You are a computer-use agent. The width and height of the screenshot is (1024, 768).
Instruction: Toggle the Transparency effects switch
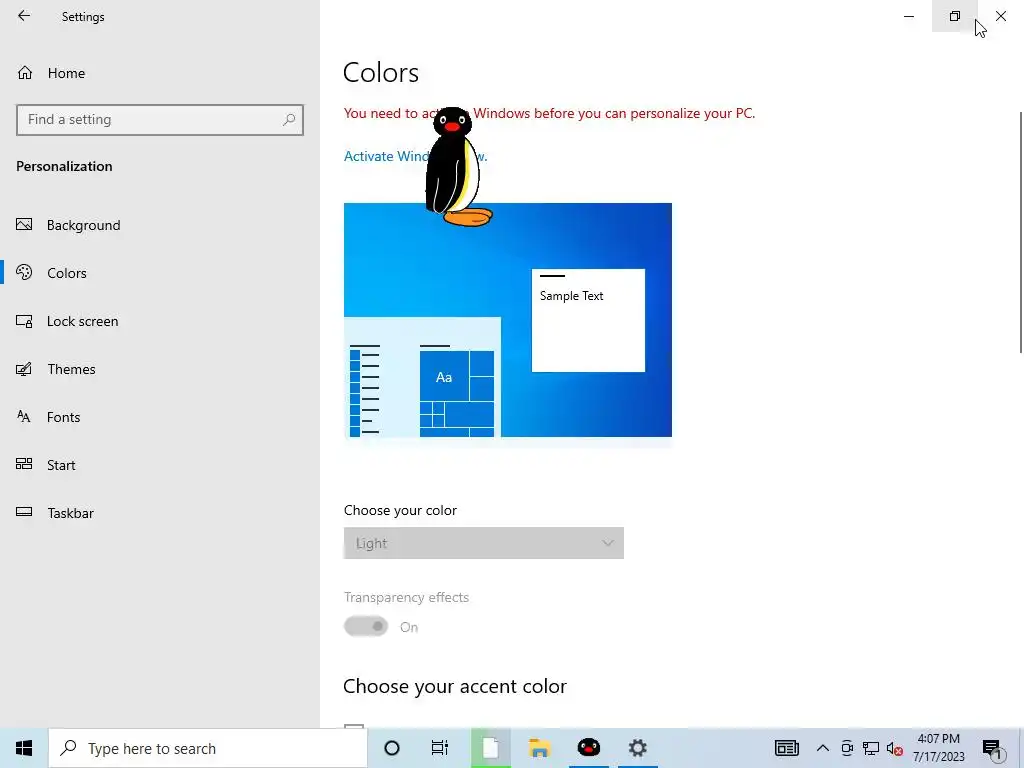point(366,626)
